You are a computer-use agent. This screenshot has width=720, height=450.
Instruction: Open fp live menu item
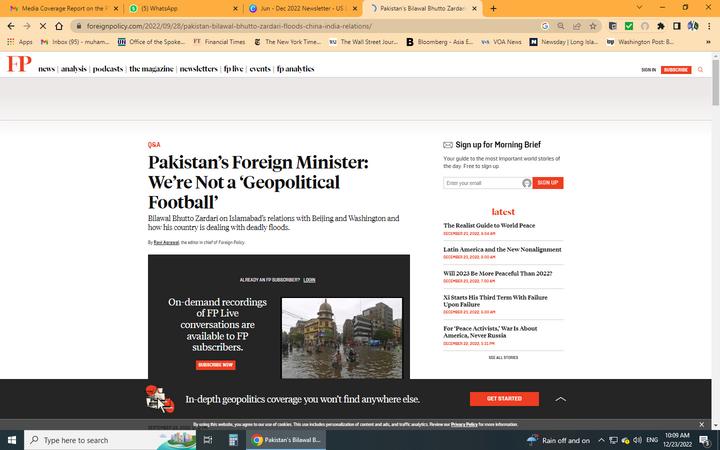click(233, 69)
